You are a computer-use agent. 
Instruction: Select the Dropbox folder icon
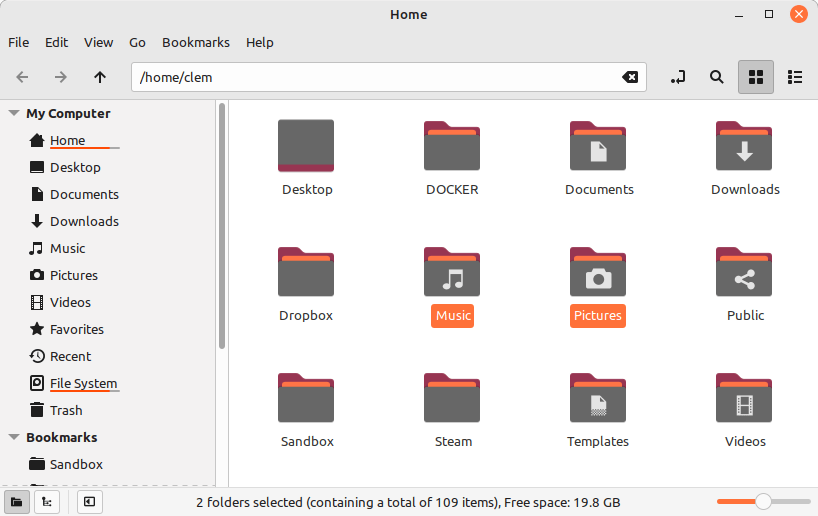(x=306, y=272)
